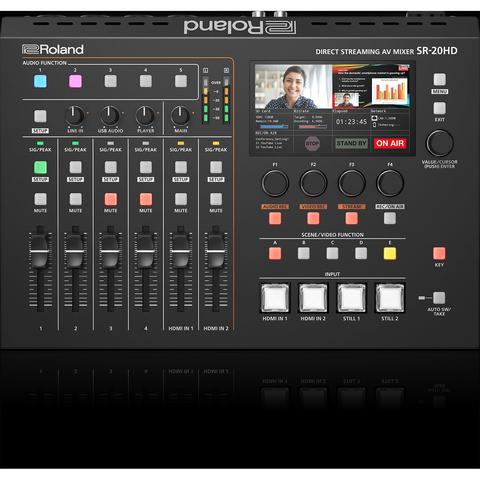Mute channel 2
This screenshot has width=480, height=480.
coord(75,199)
